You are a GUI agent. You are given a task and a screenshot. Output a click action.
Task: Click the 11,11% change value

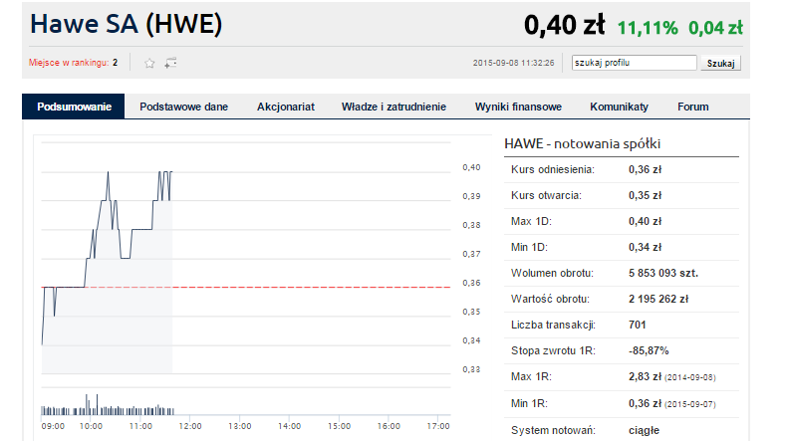647,28
